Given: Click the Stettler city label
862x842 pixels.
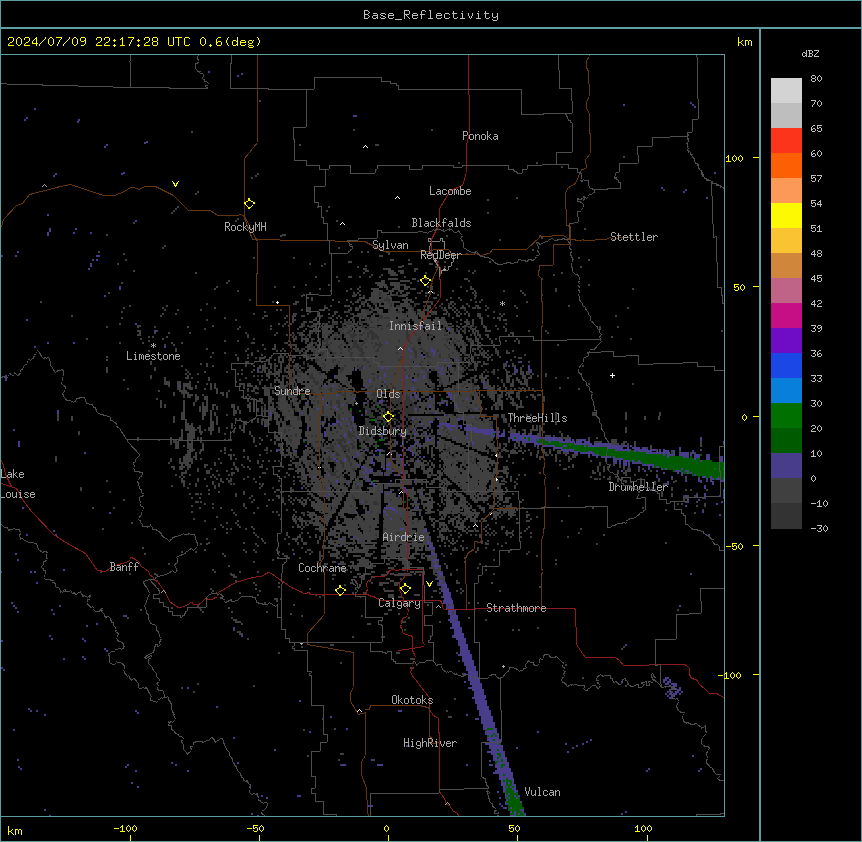Looking at the screenshot, I should pyautogui.click(x=634, y=237).
